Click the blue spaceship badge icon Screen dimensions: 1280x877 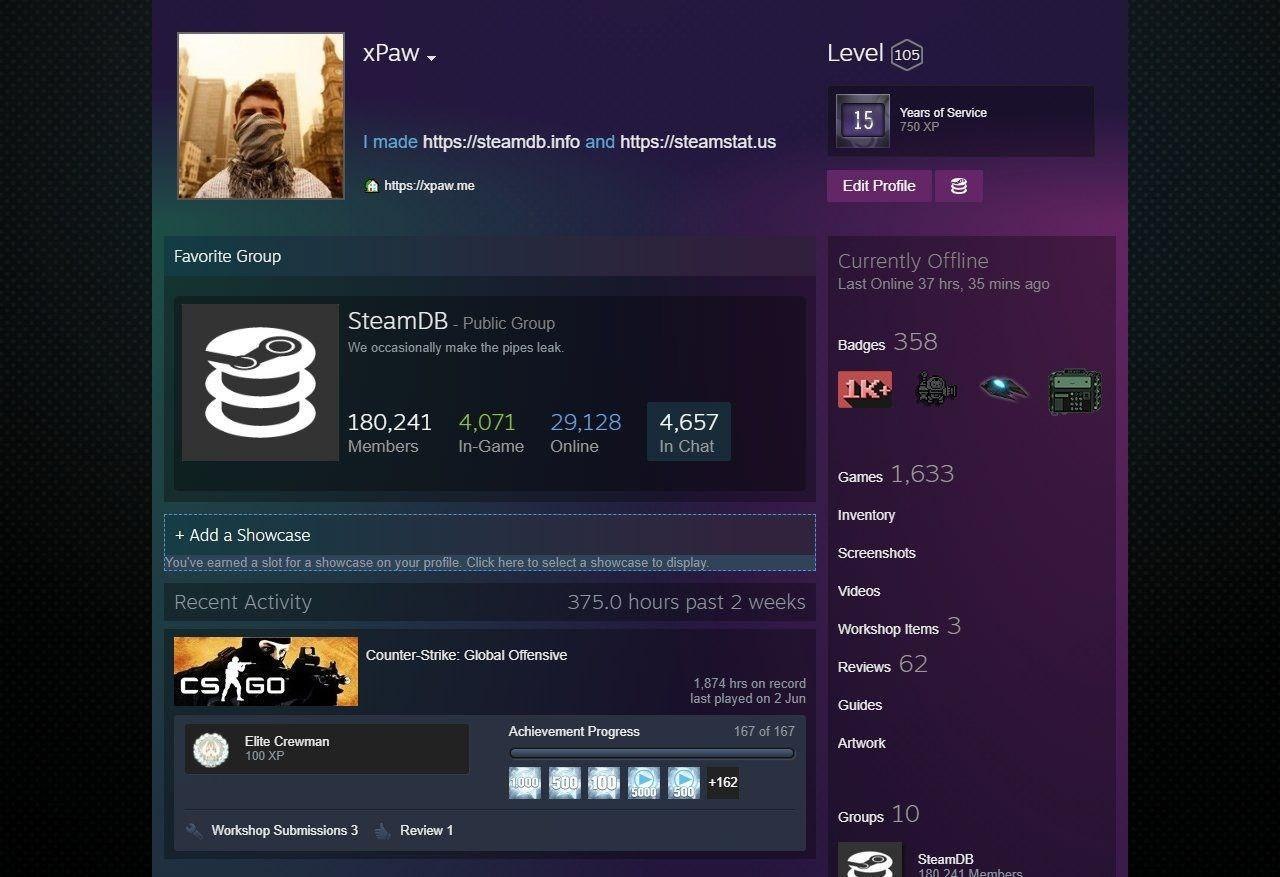tap(1004, 389)
